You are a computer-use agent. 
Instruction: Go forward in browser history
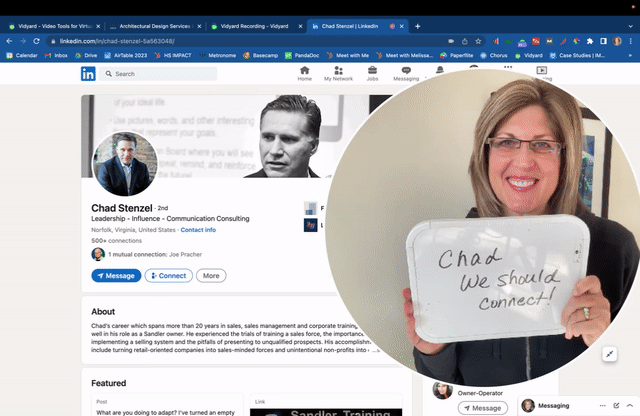(x=23, y=41)
